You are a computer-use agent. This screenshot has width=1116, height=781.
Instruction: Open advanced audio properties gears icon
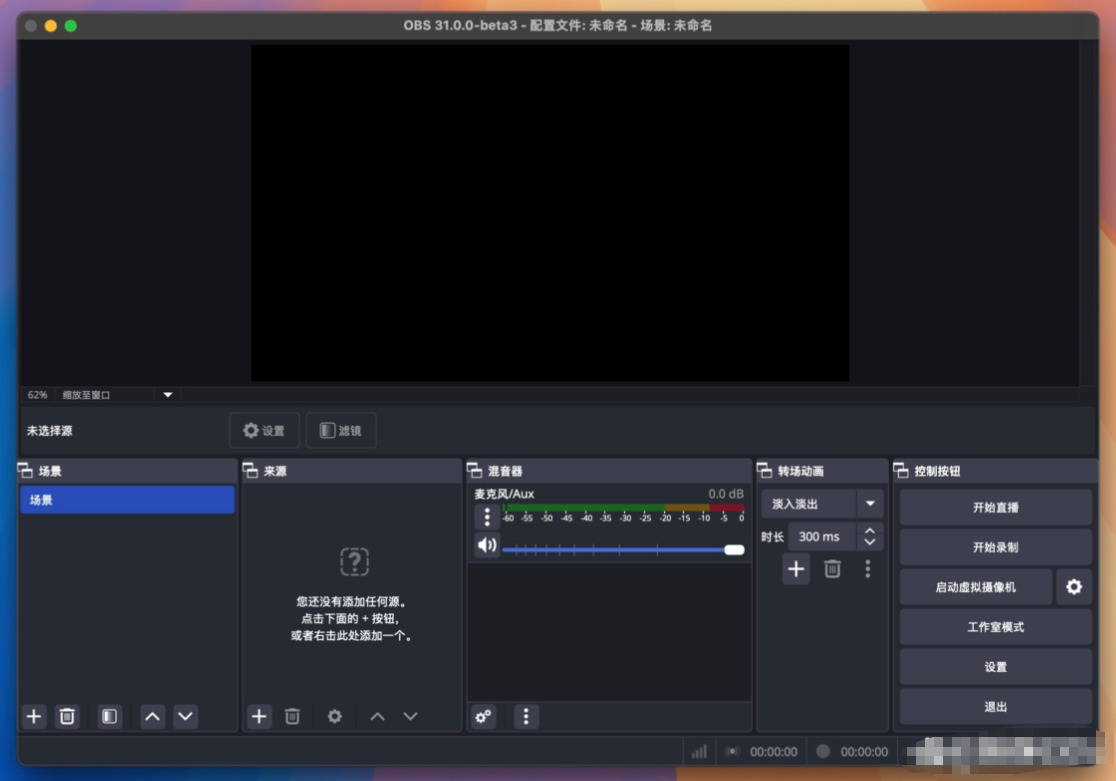click(483, 716)
